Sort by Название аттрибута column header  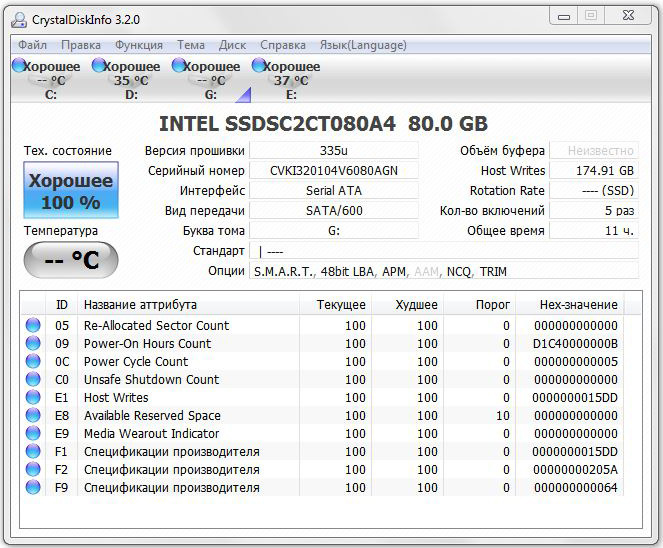coord(189,305)
